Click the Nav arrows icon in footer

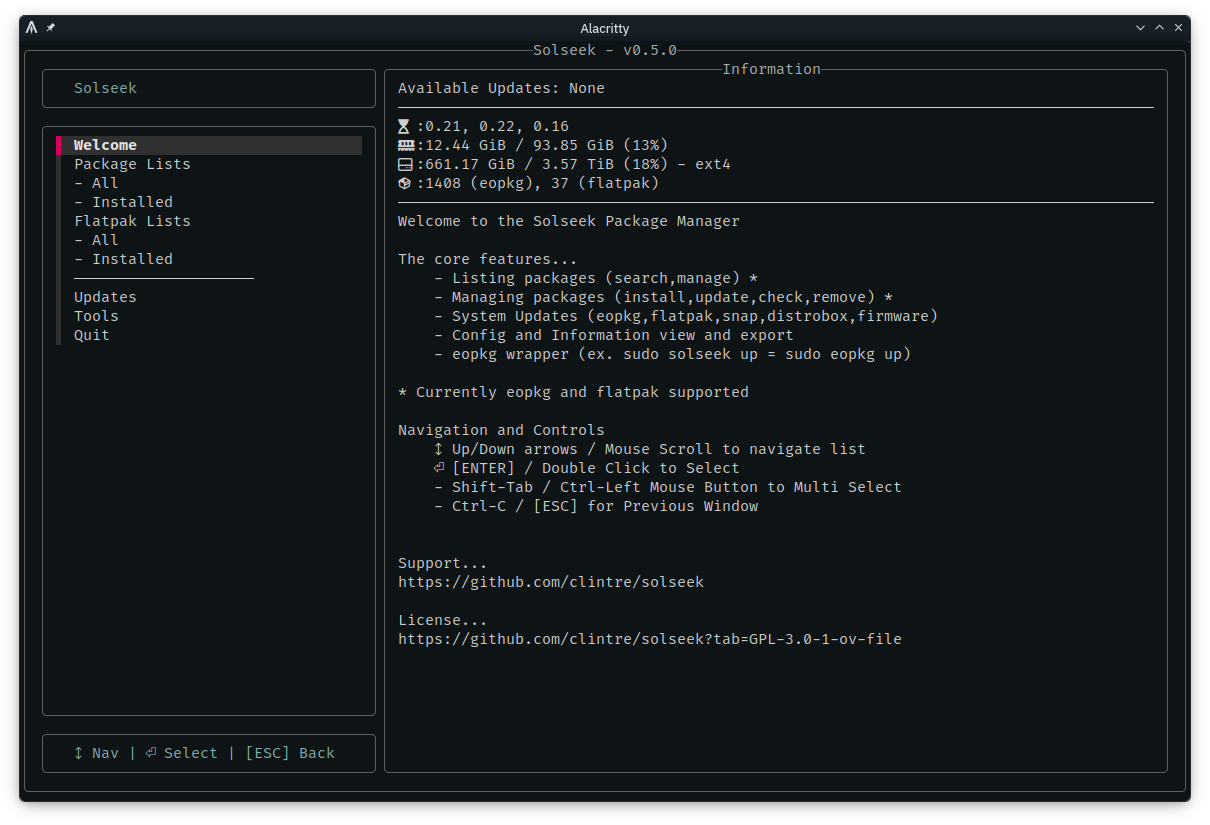pos(78,753)
